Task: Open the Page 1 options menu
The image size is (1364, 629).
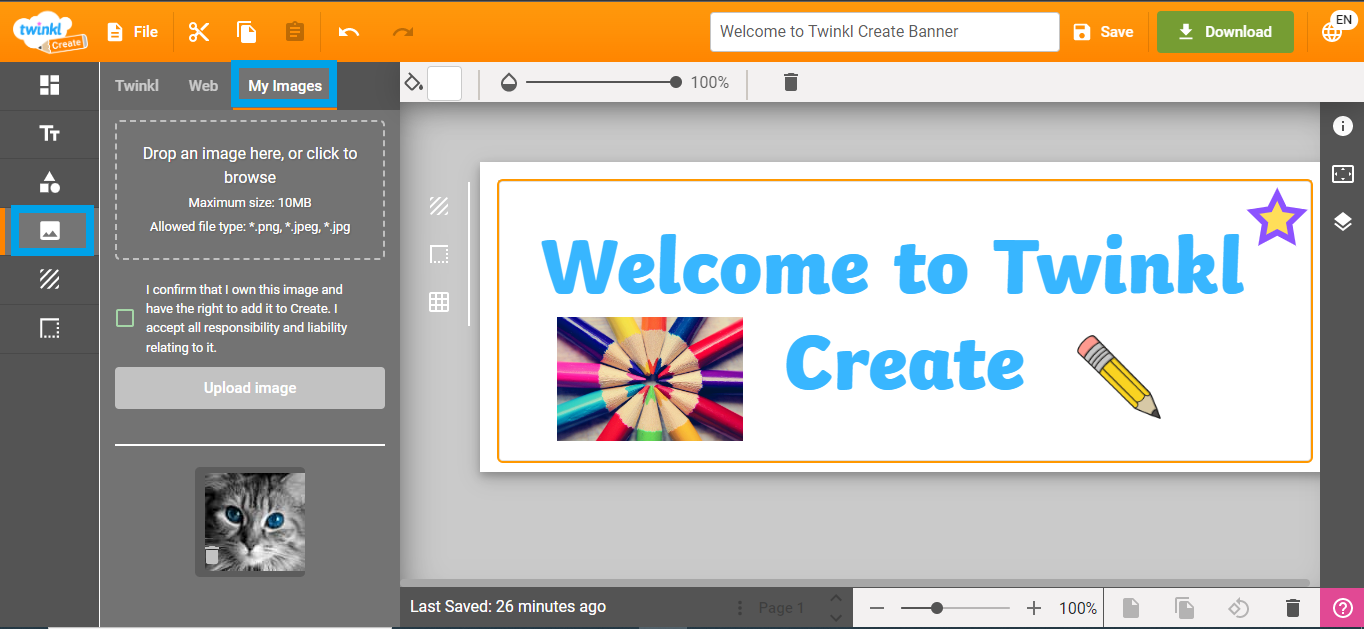Action: tap(739, 607)
